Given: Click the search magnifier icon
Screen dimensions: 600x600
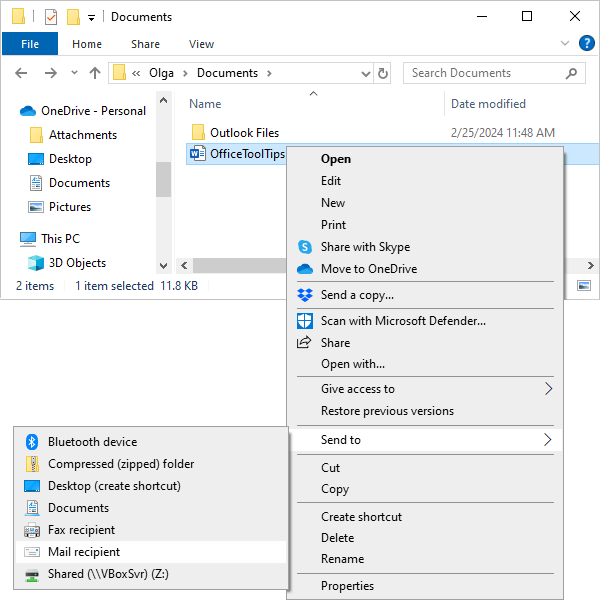Looking at the screenshot, I should click(571, 73).
